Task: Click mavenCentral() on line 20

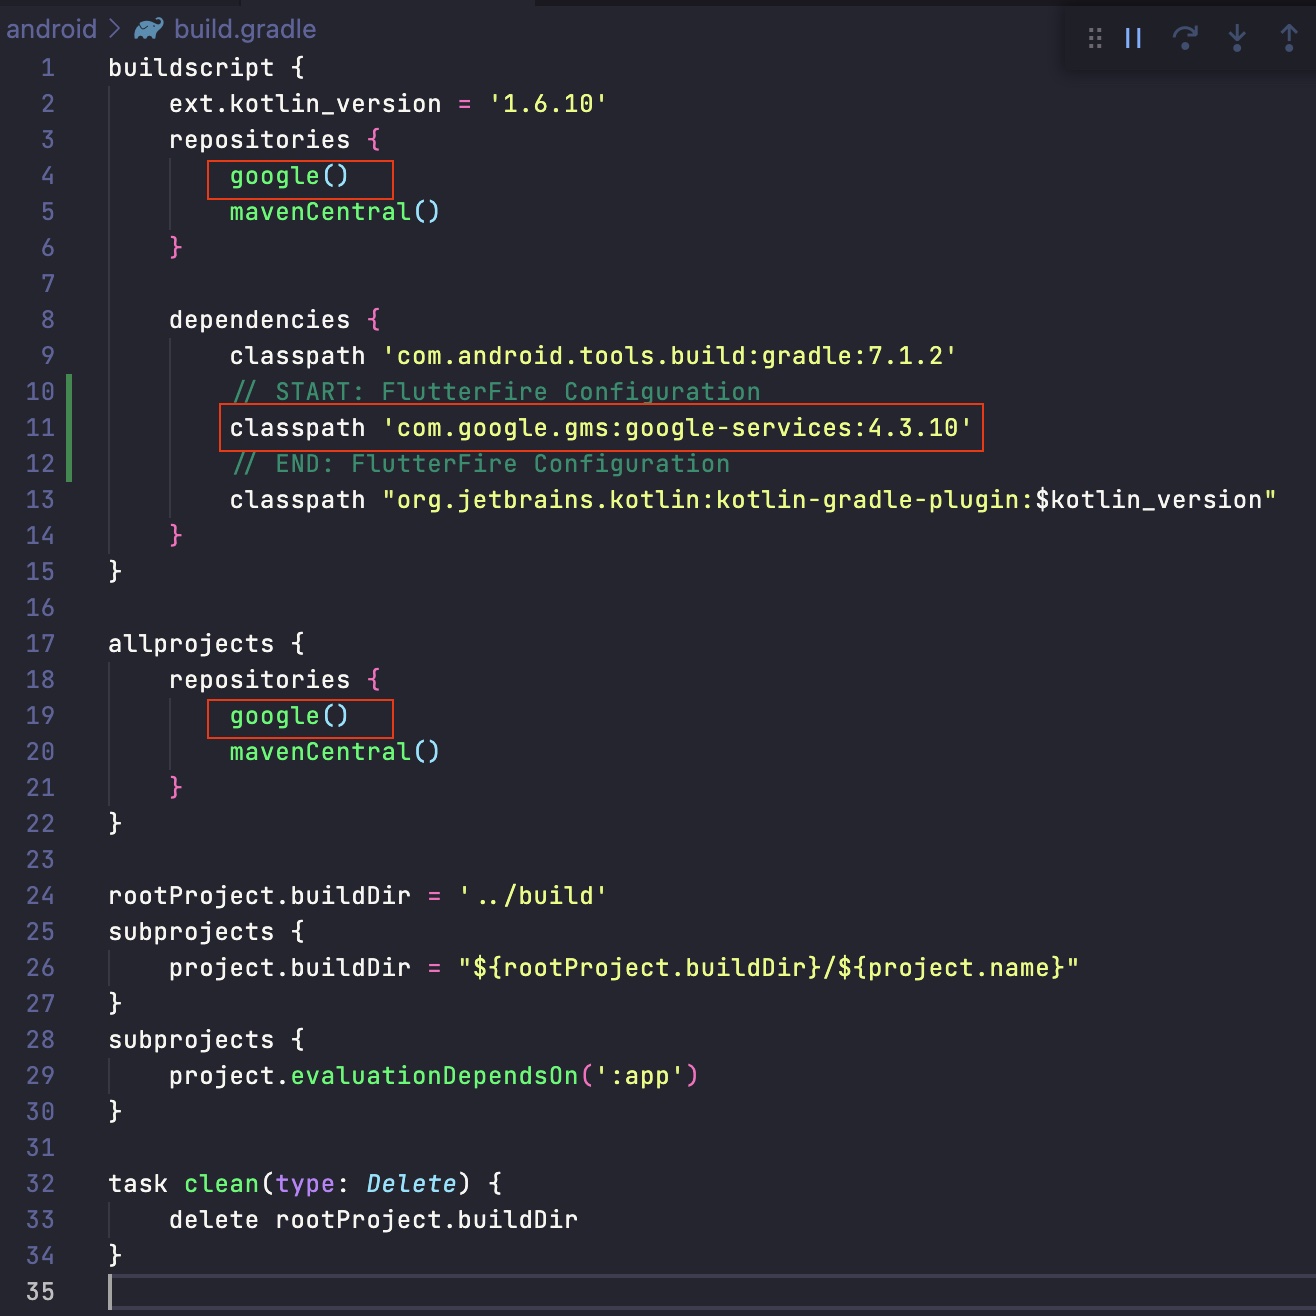Action: click(335, 752)
